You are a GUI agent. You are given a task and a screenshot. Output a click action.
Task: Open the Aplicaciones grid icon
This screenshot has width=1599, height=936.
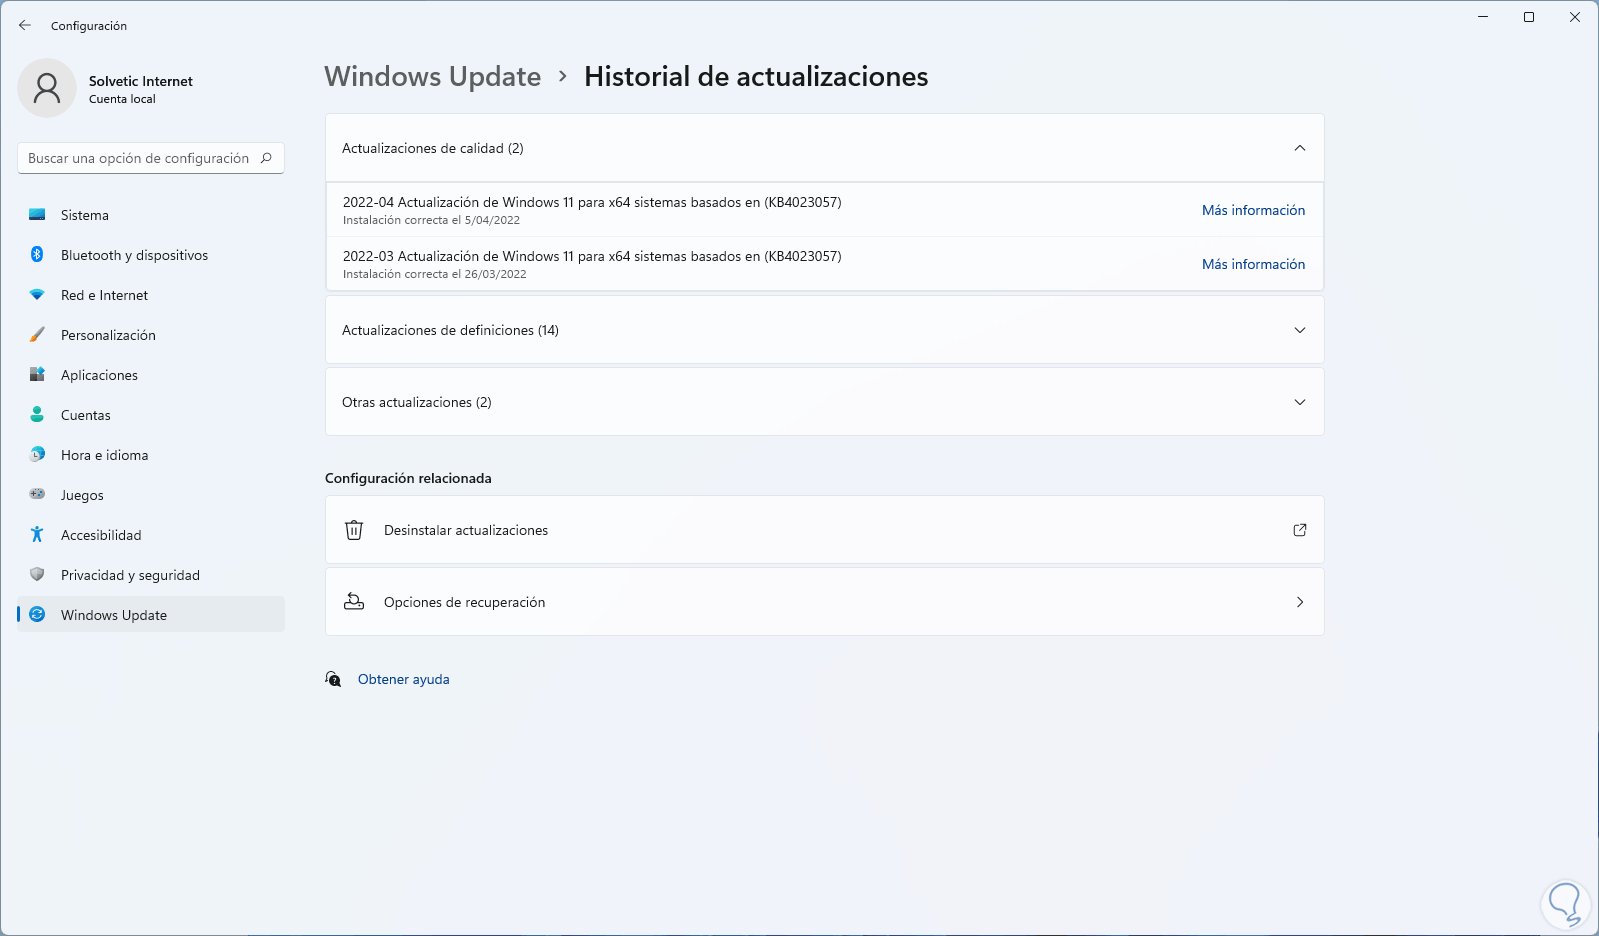click(37, 375)
